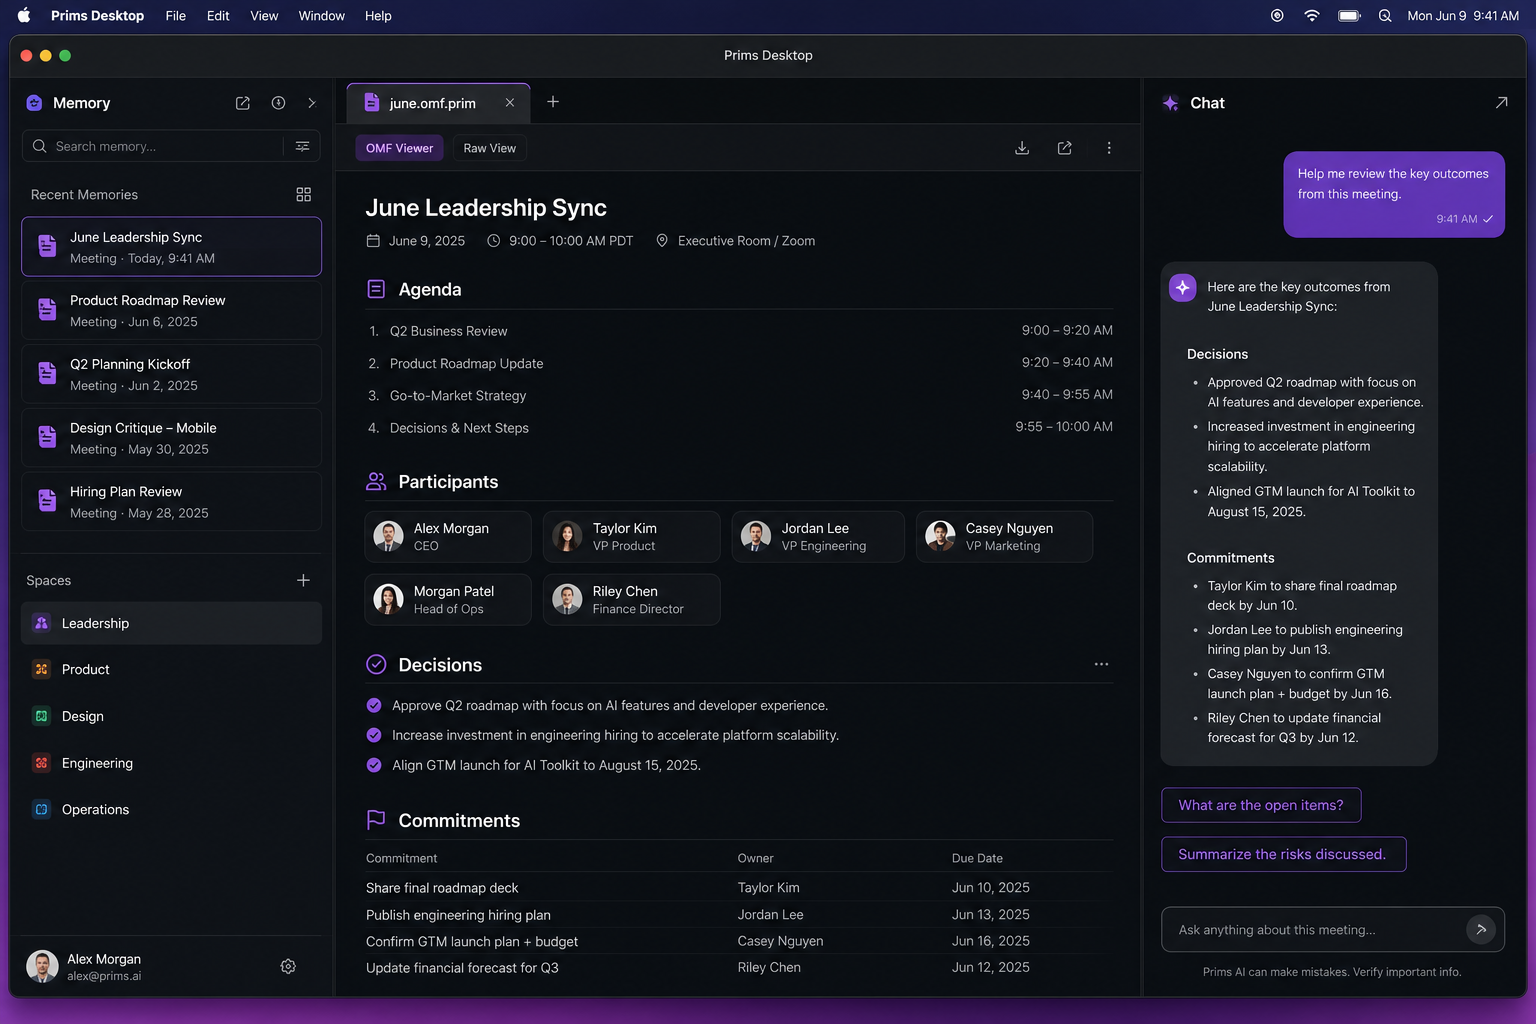Viewport: 1536px width, 1024px height.
Task: Share document via export icon
Action: (x=1065, y=148)
